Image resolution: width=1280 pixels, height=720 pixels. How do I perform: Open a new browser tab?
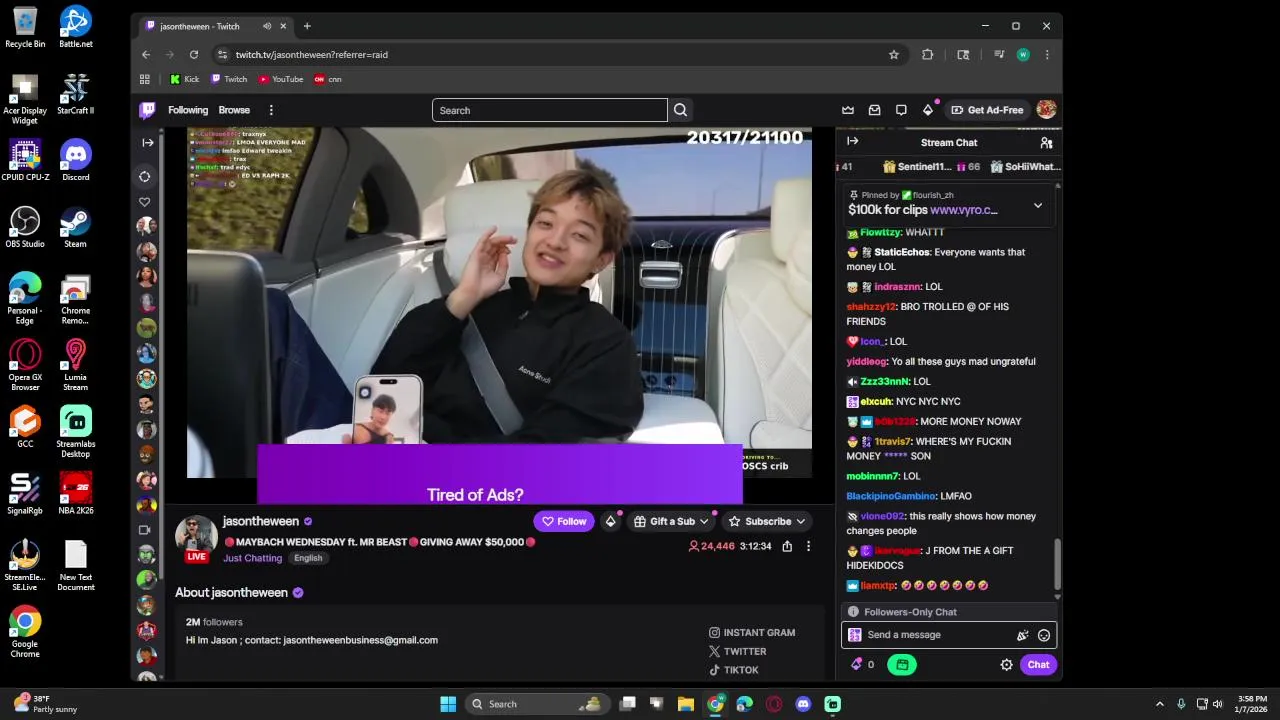307,26
